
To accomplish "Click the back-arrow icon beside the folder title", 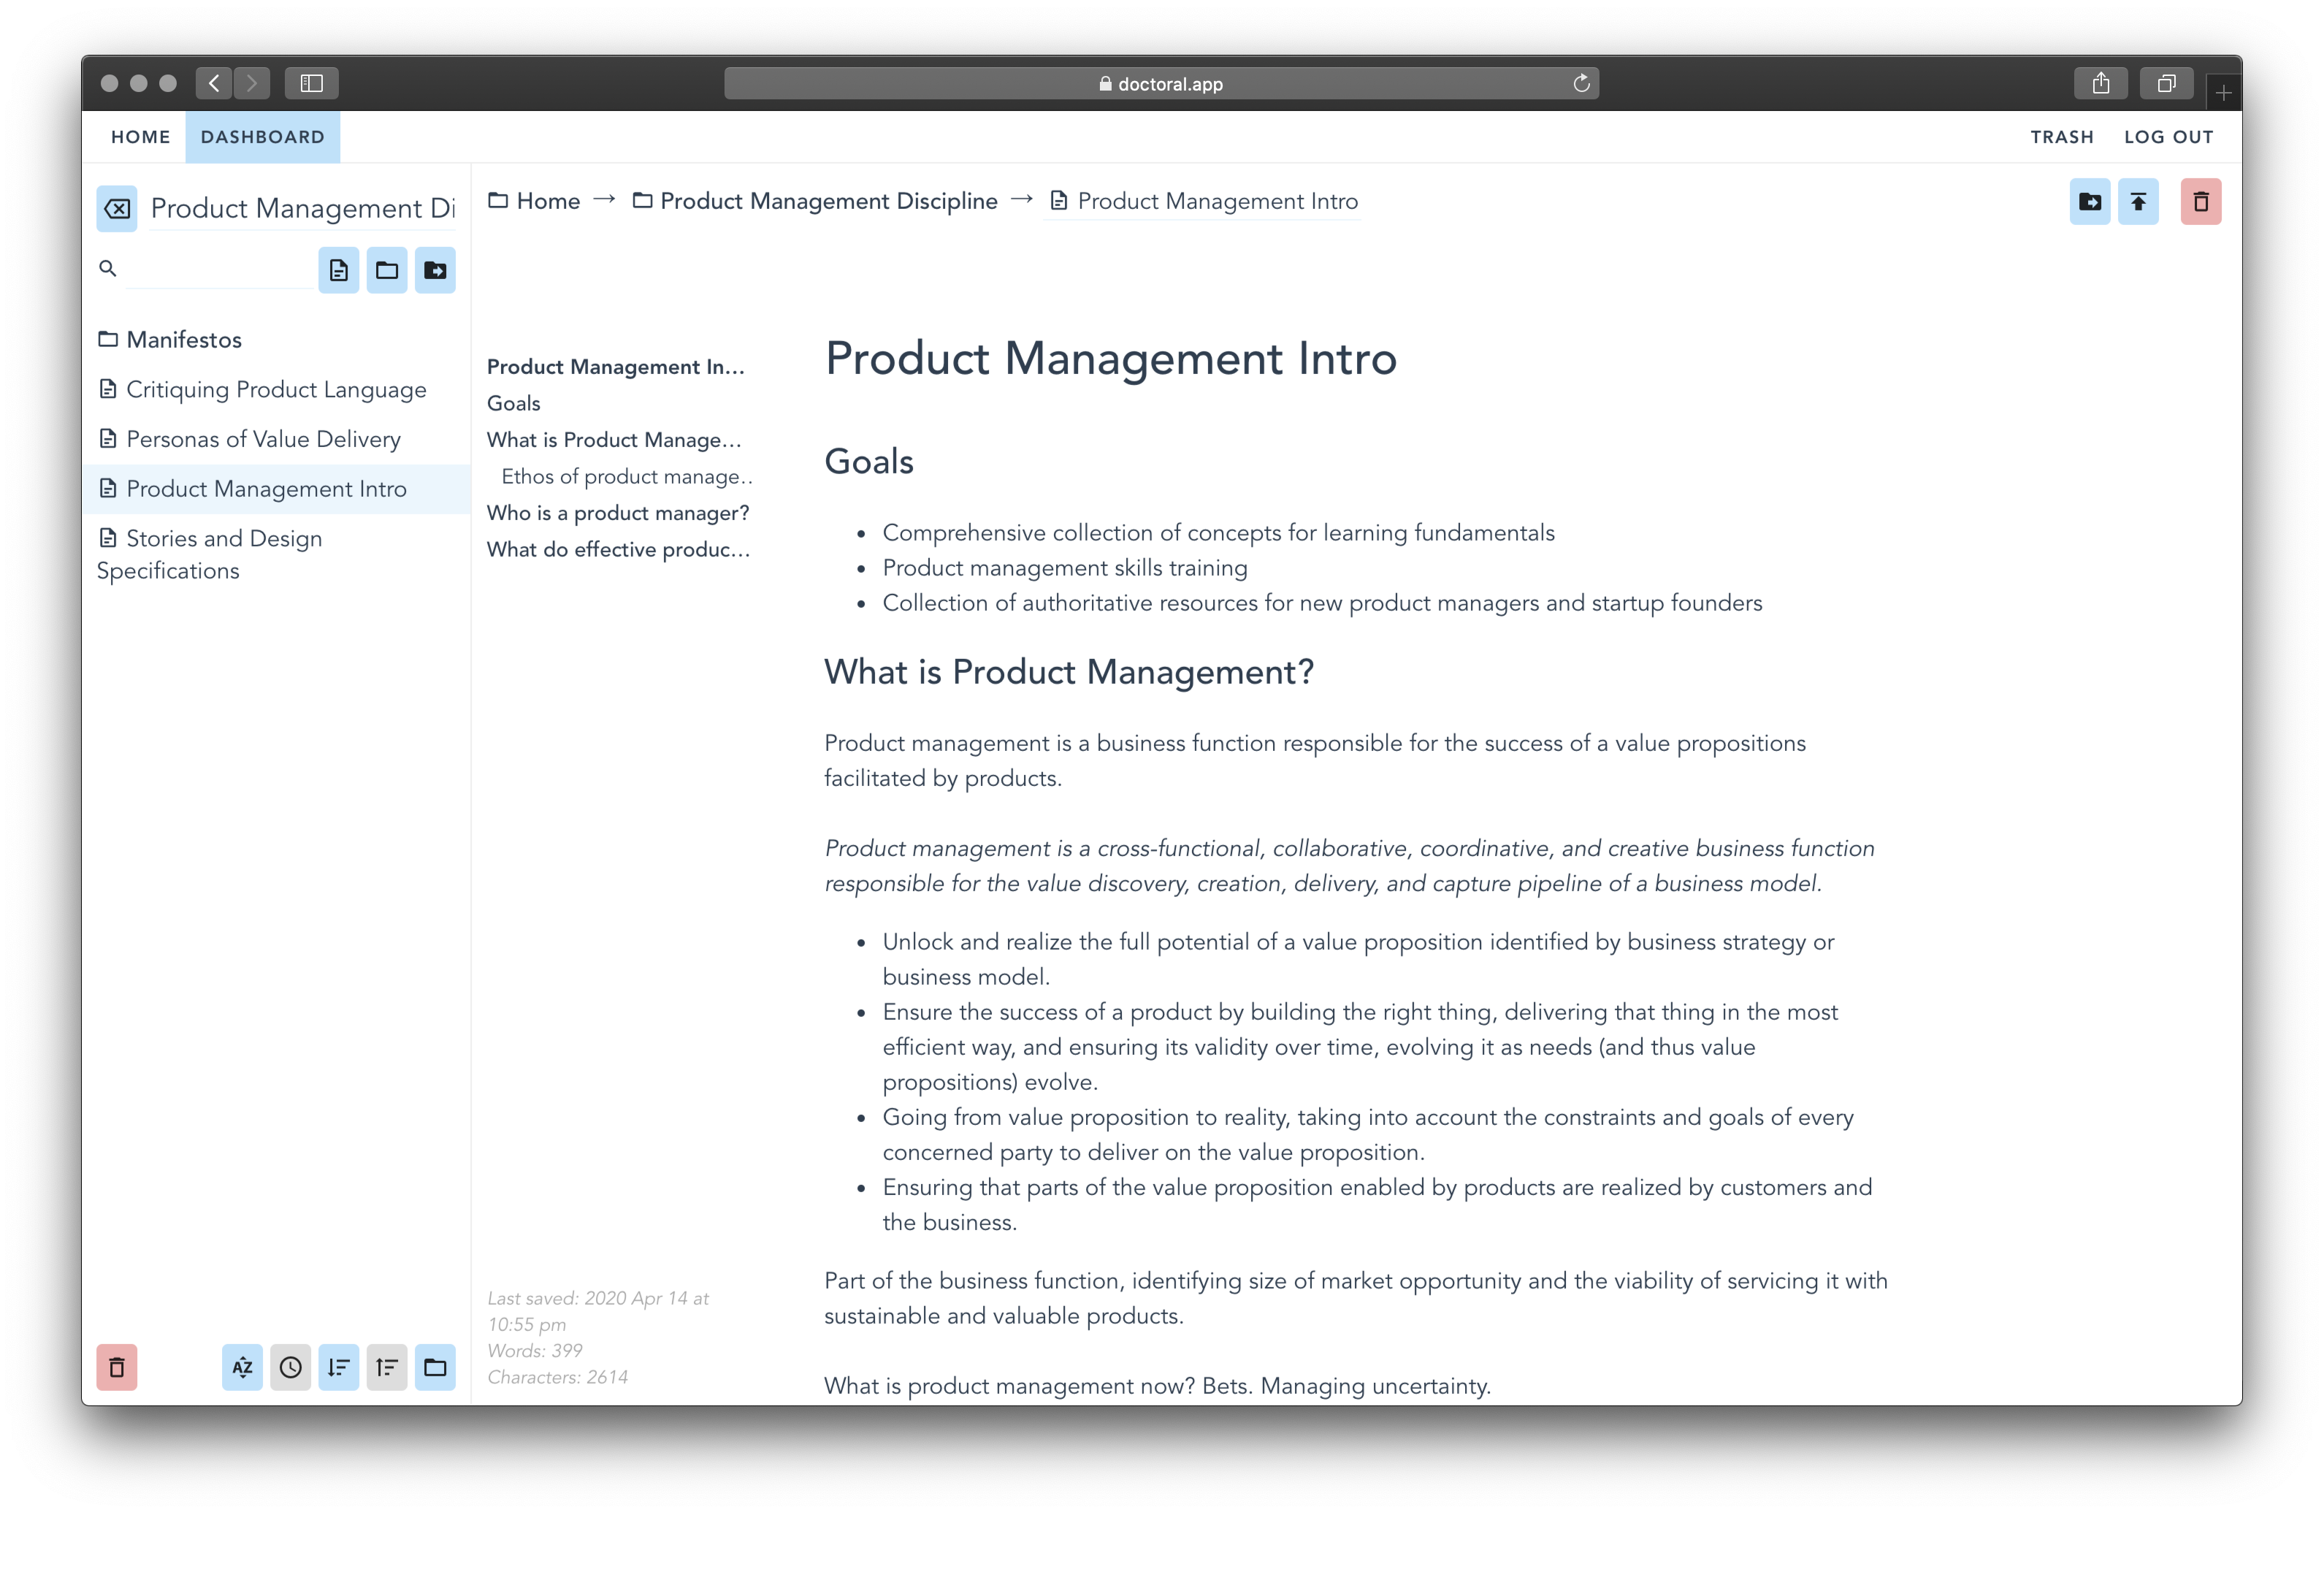I will coord(117,209).
